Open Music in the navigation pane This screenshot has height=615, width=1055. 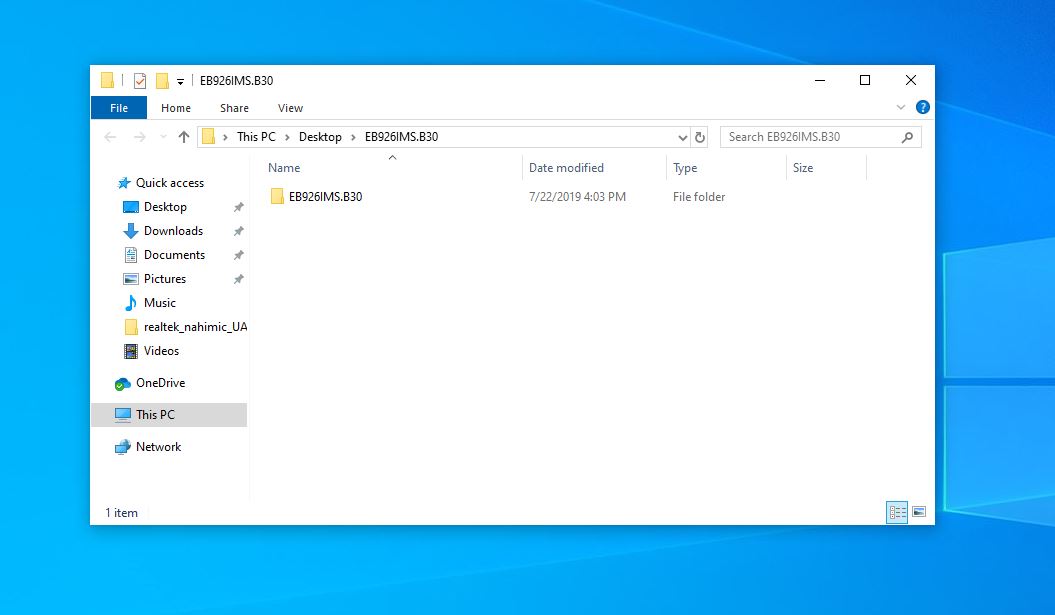[x=159, y=303]
